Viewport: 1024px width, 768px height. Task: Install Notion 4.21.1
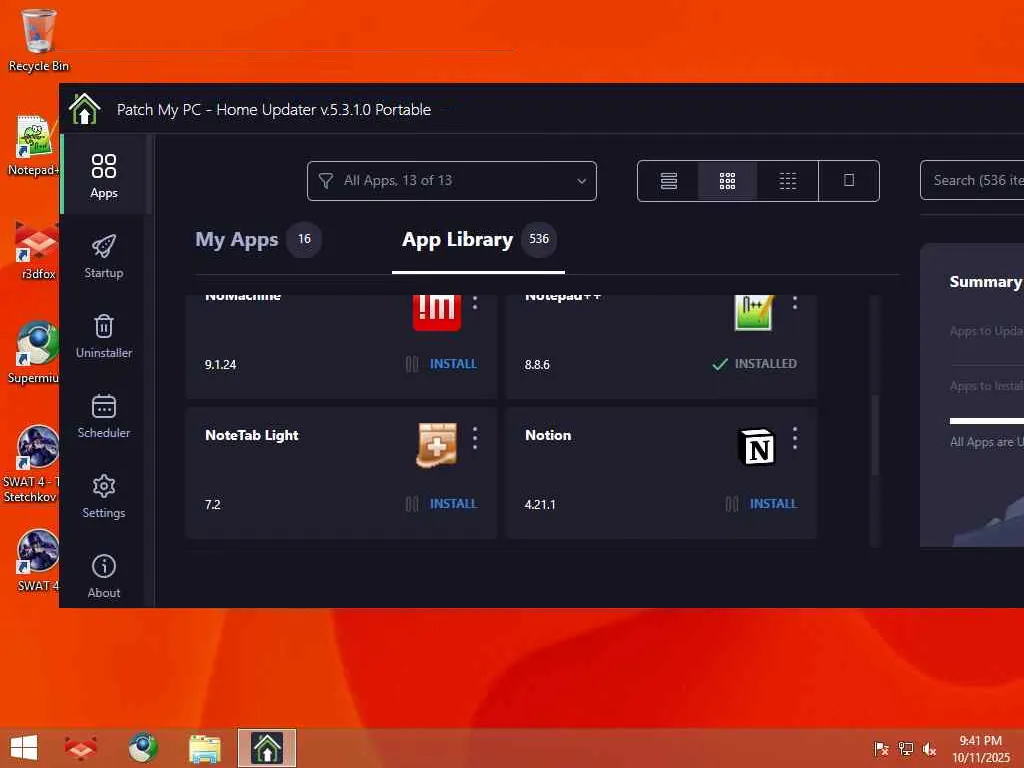[773, 504]
